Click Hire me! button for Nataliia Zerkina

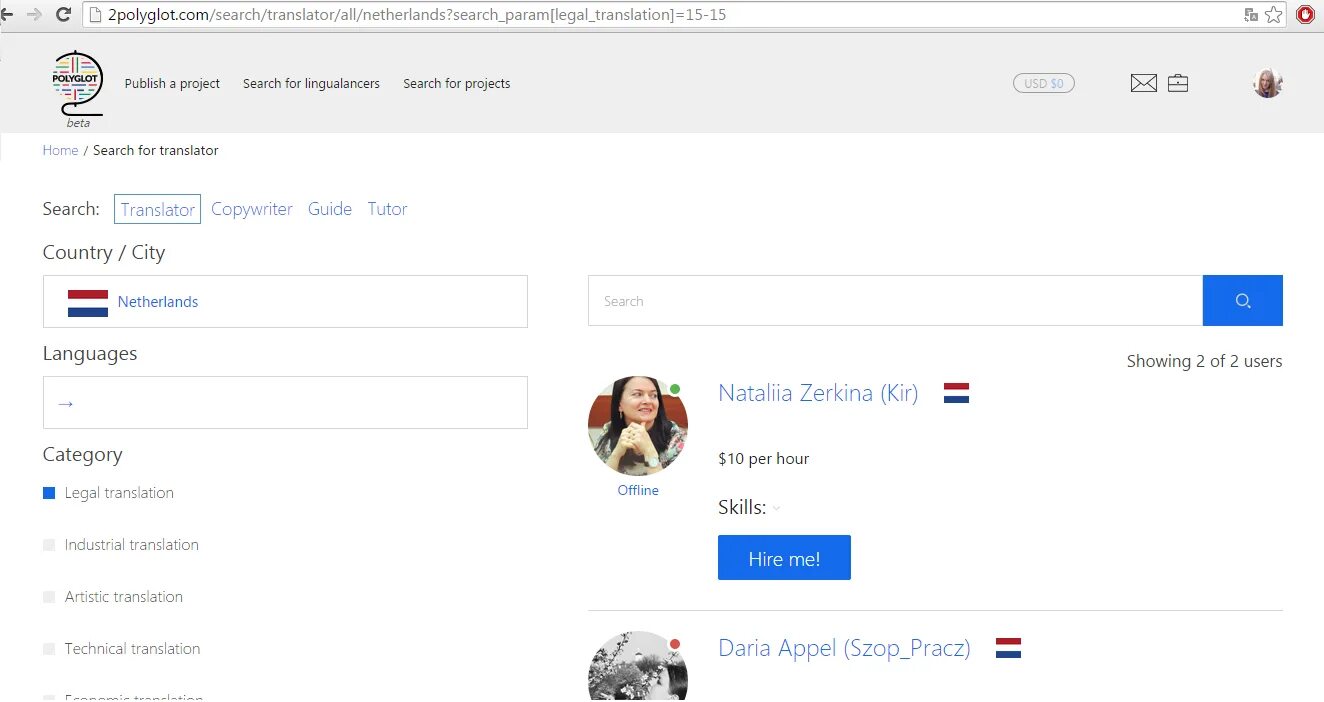[784, 558]
